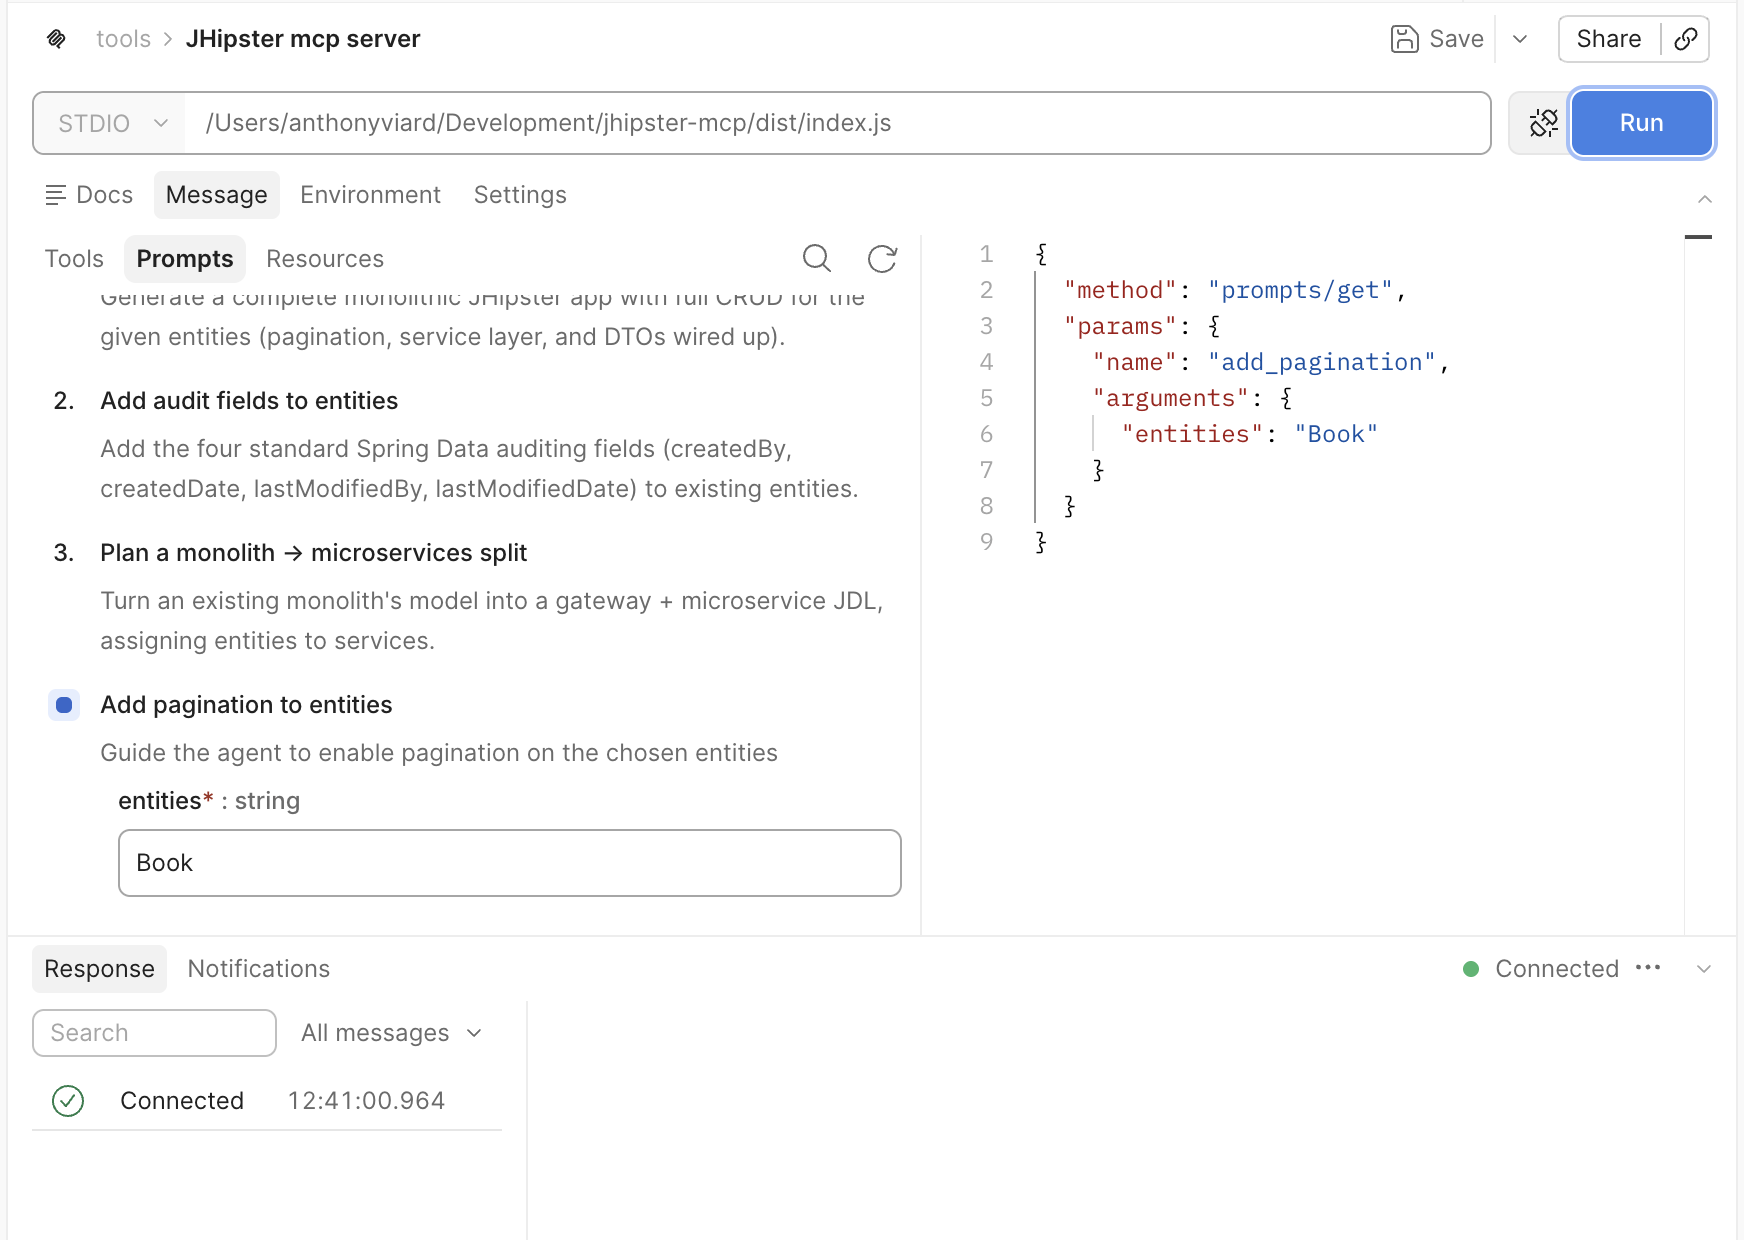Click the "Book" value in JSON editor
The height and width of the screenshot is (1240, 1744).
pyautogui.click(x=1336, y=434)
